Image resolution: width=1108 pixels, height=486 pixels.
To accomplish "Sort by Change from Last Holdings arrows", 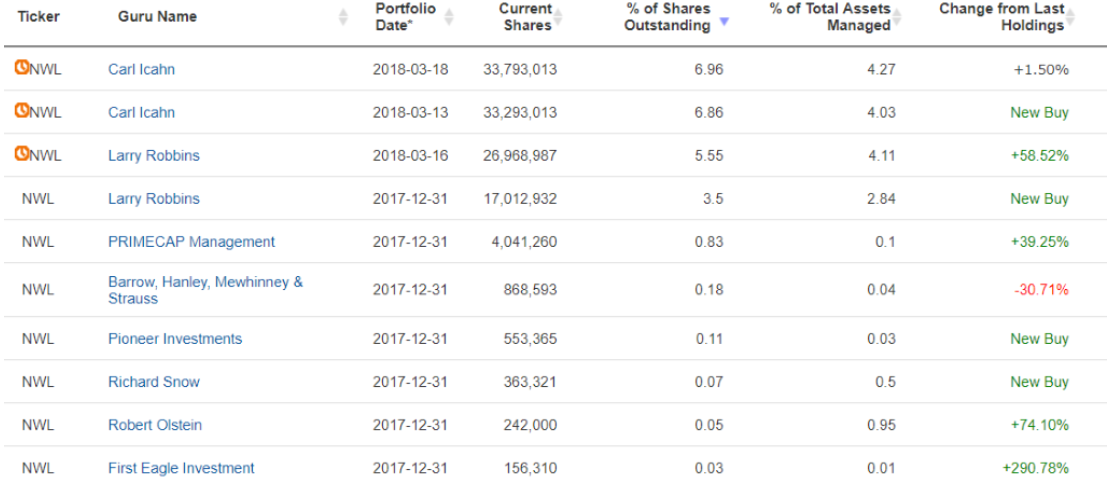I will (x=1070, y=16).
